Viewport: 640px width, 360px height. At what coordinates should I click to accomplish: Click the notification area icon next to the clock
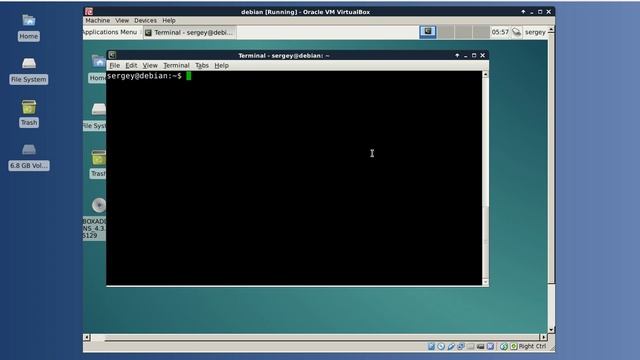click(516, 32)
